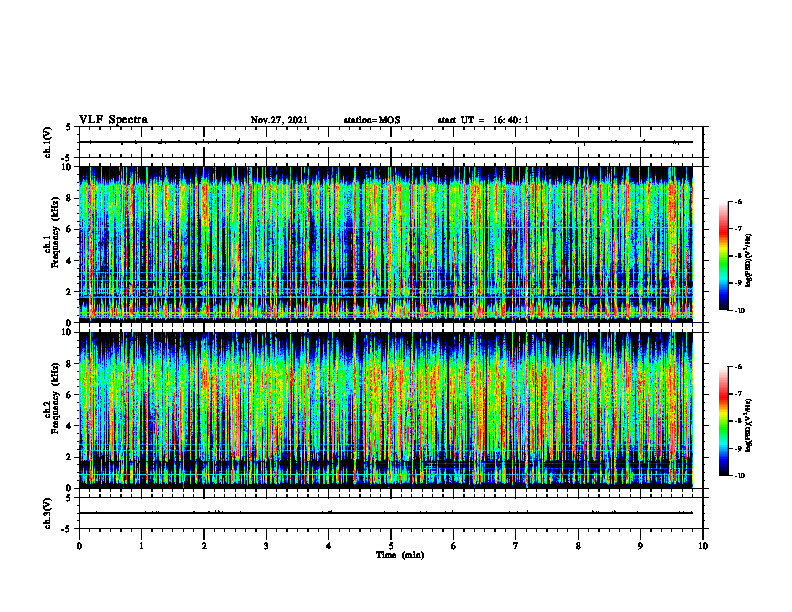Click the ch.2 spectrogram panel

coord(386,410)
